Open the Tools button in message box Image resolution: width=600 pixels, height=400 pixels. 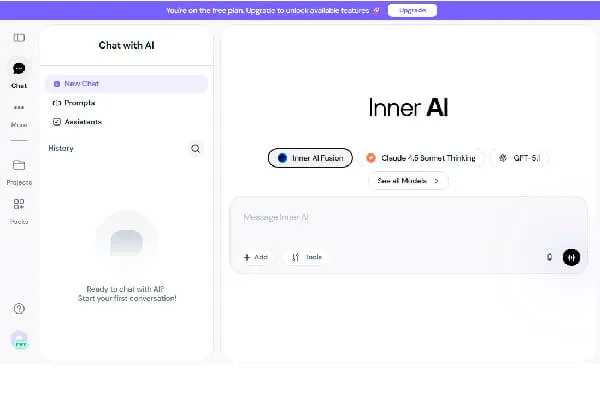[x=307, y=257]
